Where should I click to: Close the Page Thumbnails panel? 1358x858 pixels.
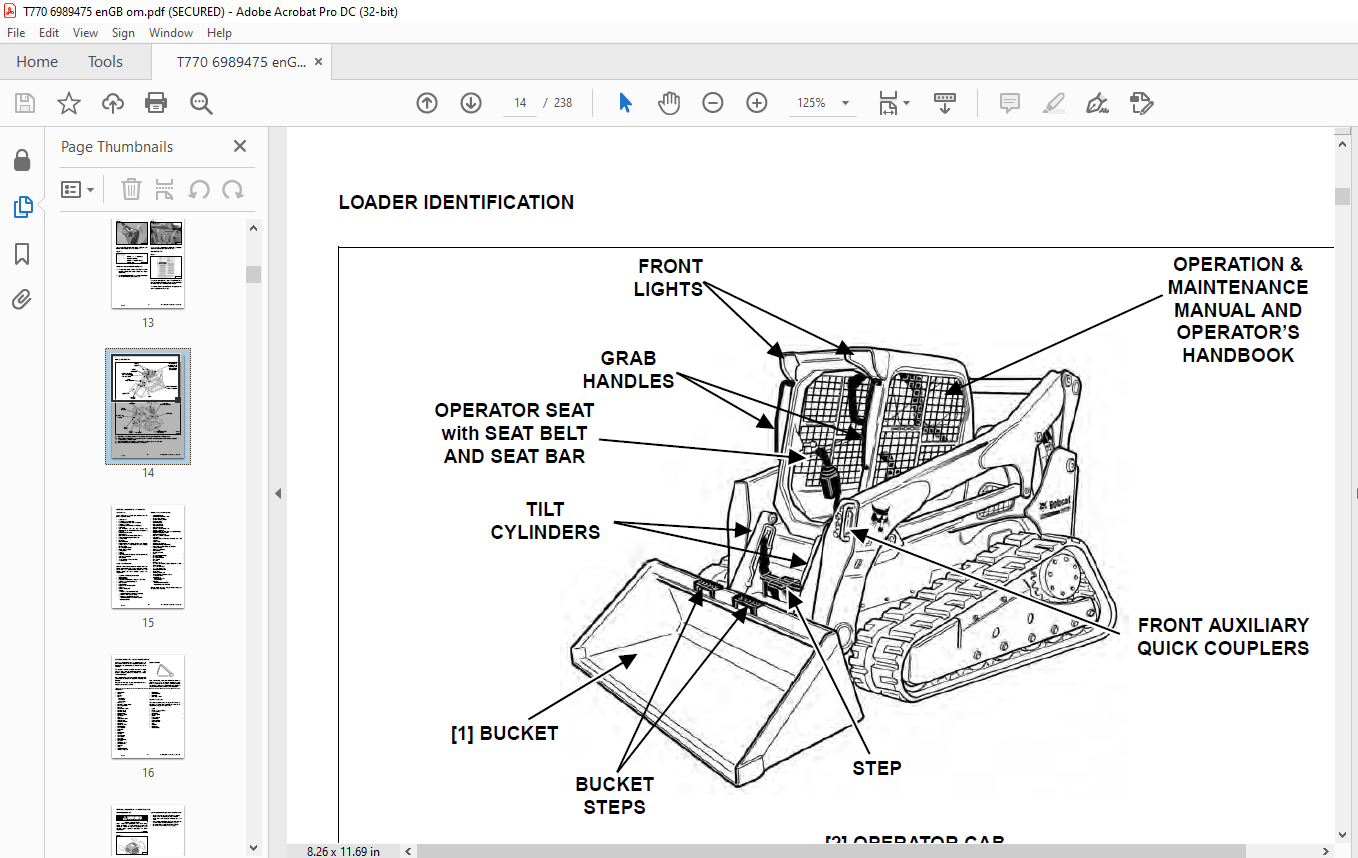(240, 147)
